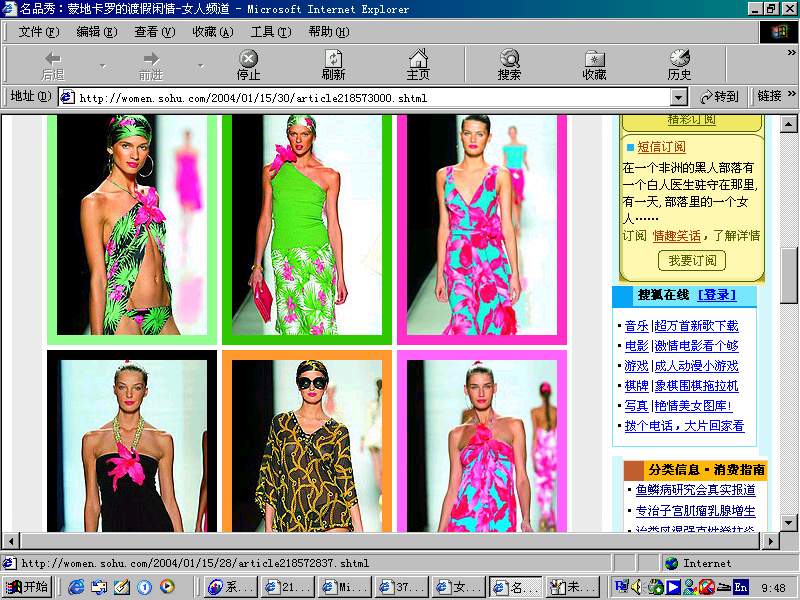
Task: Open the 电影 link
Action: tap(636, 346)
